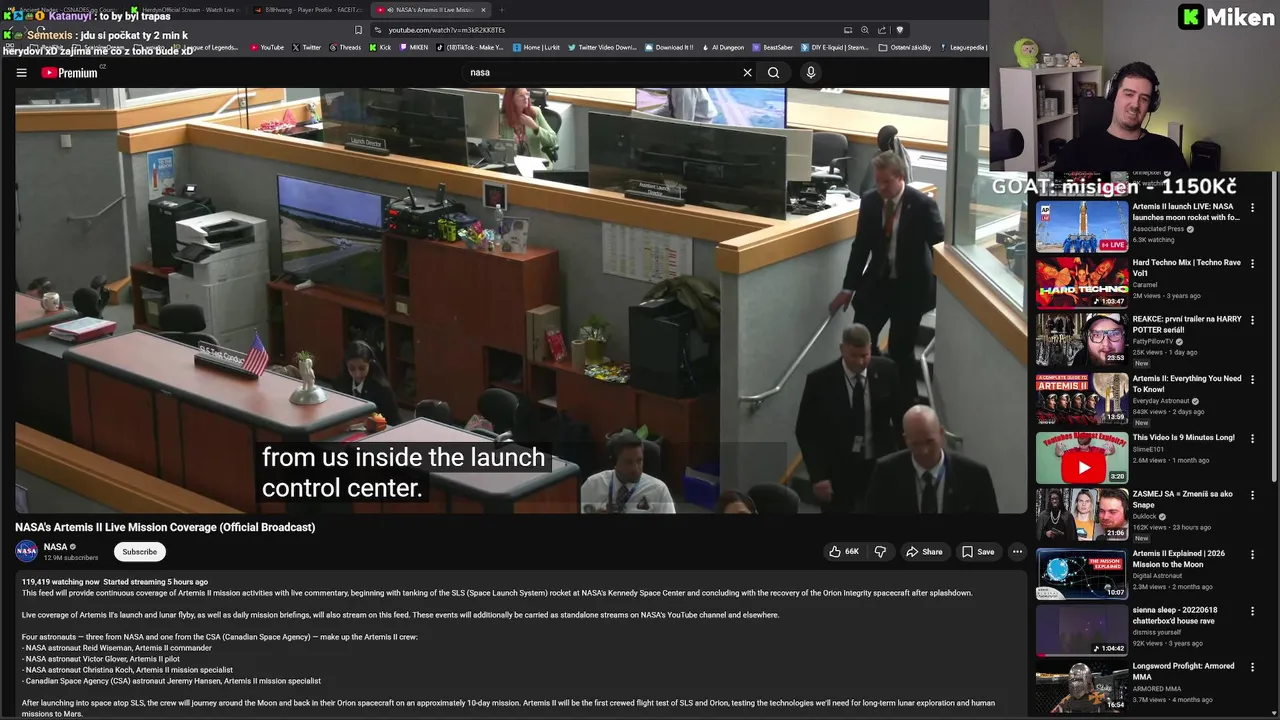Screen dimensions: 1280x720
Task: Open Artemis II launch LIVE thumbnail
Action: 1081,226
